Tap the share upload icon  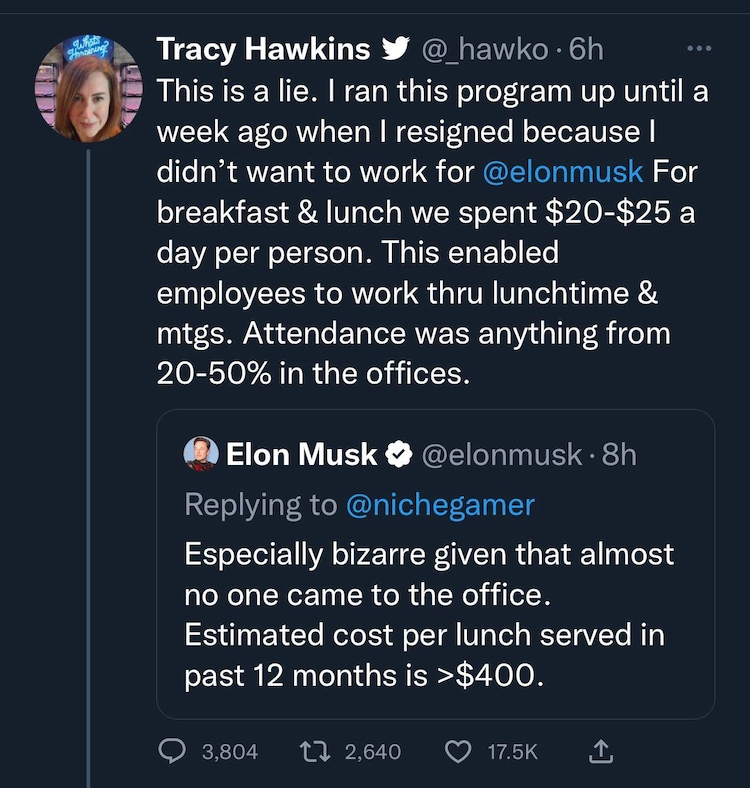(602, 751)
